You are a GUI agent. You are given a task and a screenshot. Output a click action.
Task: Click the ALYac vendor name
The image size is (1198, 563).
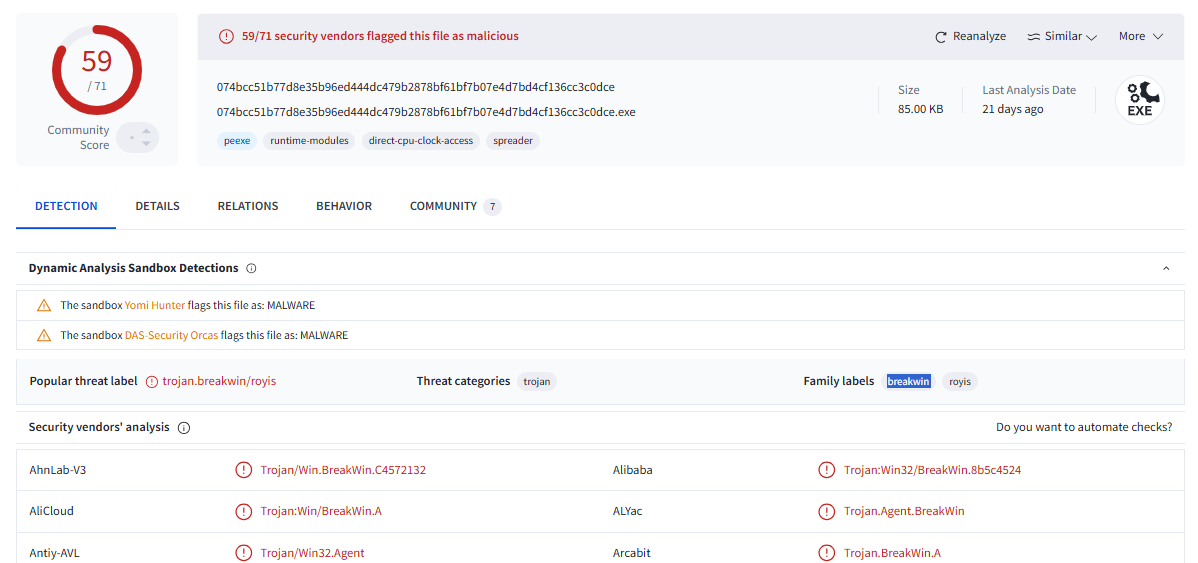(628, 511)
